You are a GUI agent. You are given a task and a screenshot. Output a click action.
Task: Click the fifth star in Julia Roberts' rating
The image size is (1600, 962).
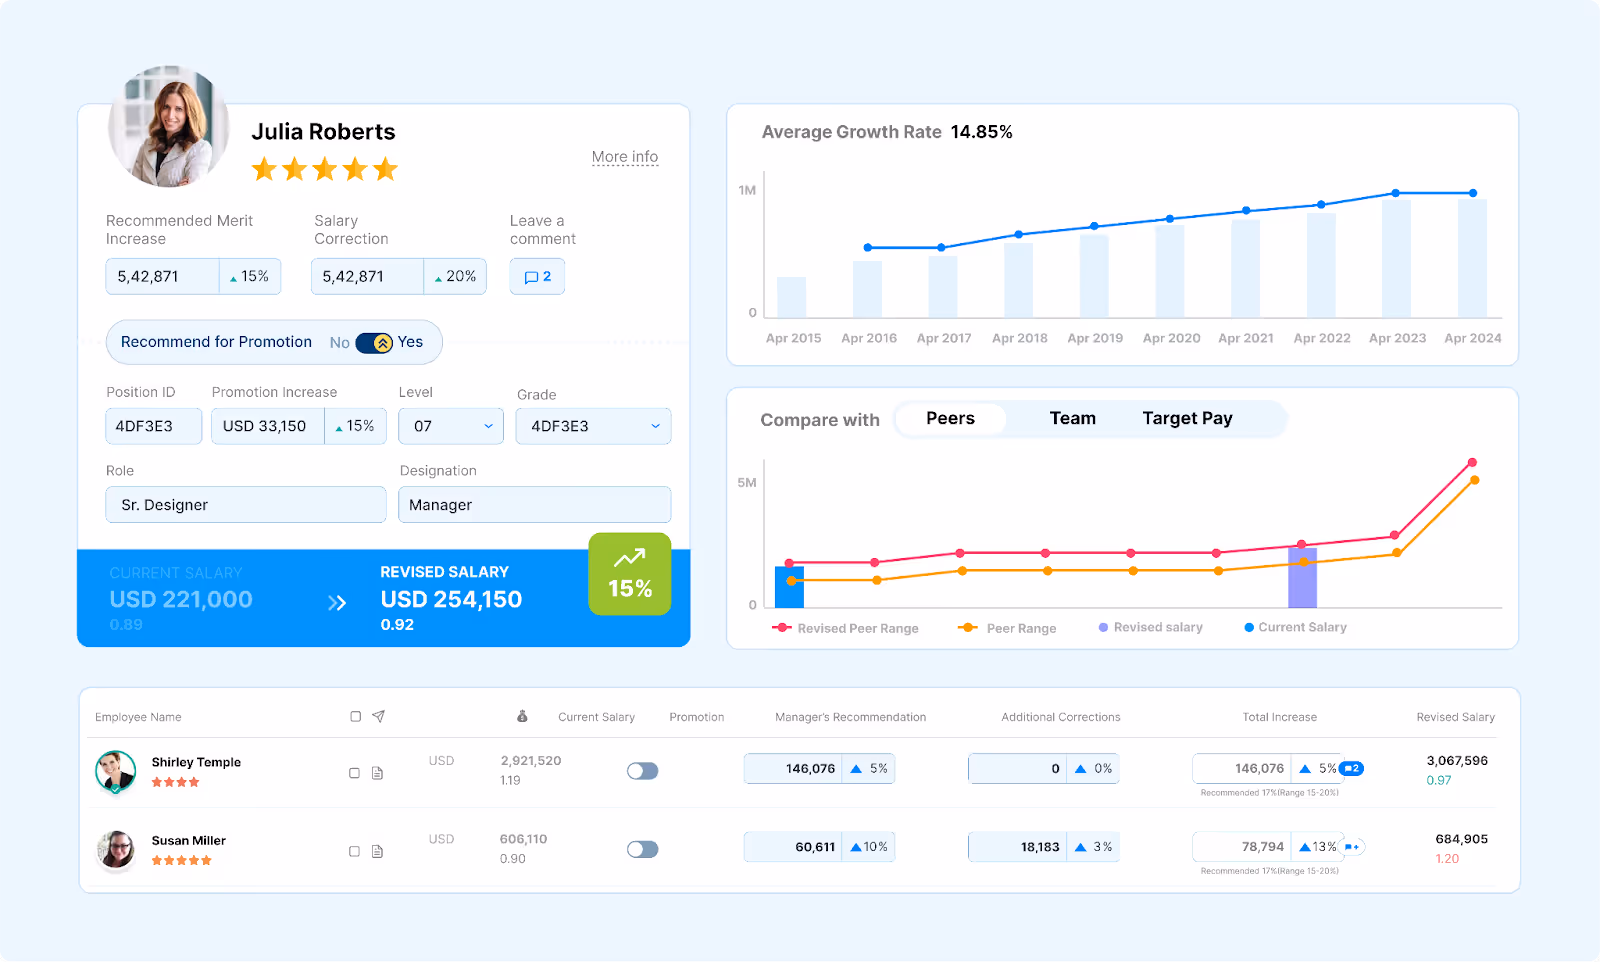pyautogui.click(x=384, y=169)
